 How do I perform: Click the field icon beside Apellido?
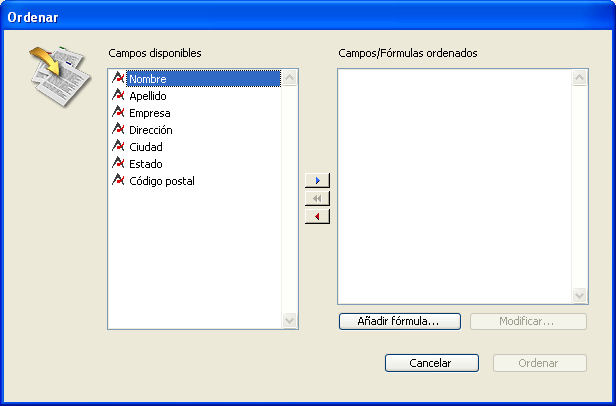click(118, 95)
